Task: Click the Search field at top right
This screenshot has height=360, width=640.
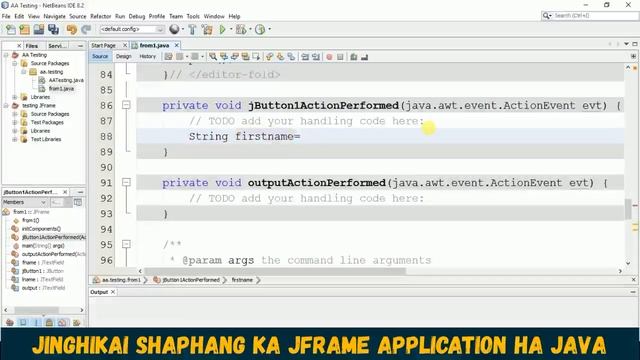Action: pos(590,16)
